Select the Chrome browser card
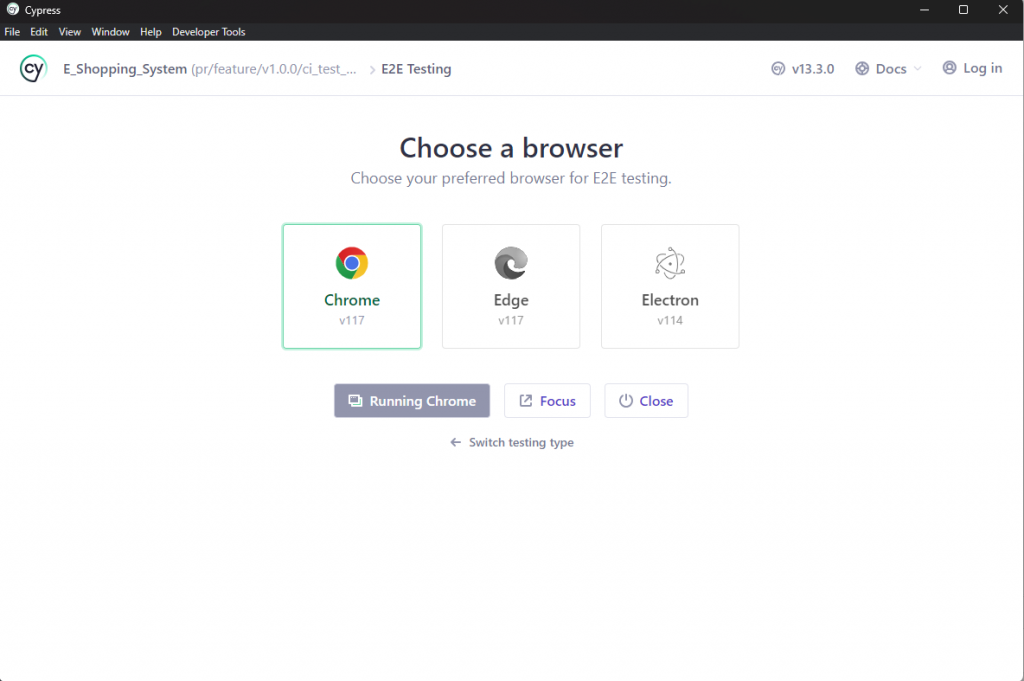 coord(352,286)
